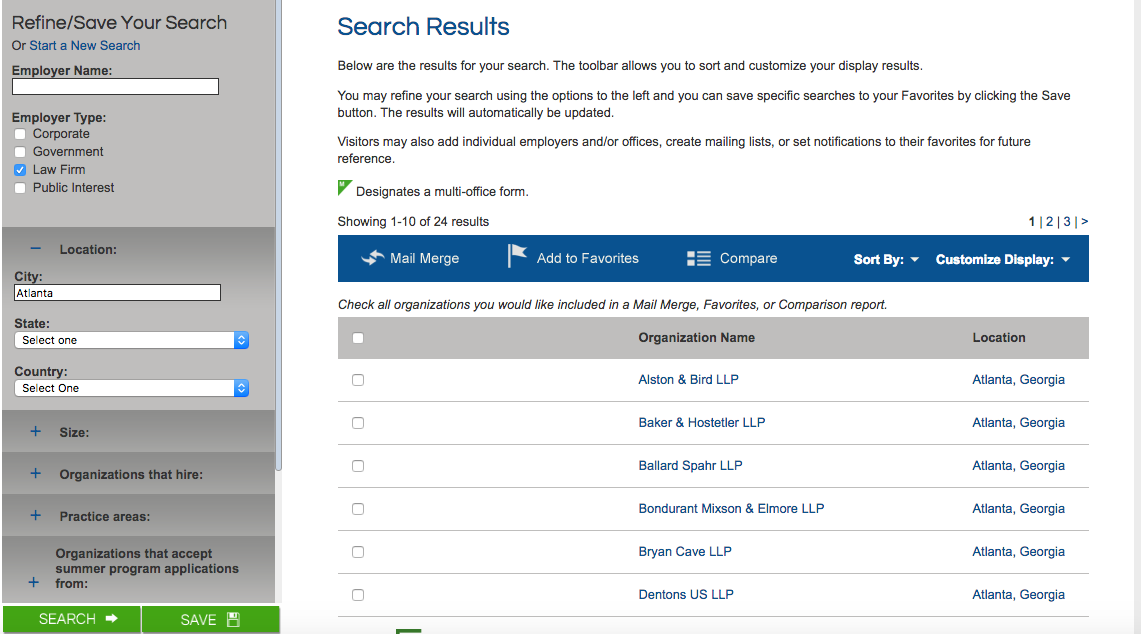Click Add to Favorites in toolbar
This screenshot has width=1141, height=634.
click(587, 258)
